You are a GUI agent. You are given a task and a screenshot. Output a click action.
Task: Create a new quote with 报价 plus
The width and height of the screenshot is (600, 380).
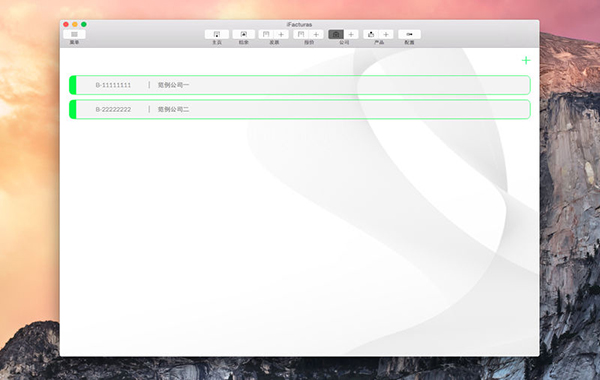(316, 34)
